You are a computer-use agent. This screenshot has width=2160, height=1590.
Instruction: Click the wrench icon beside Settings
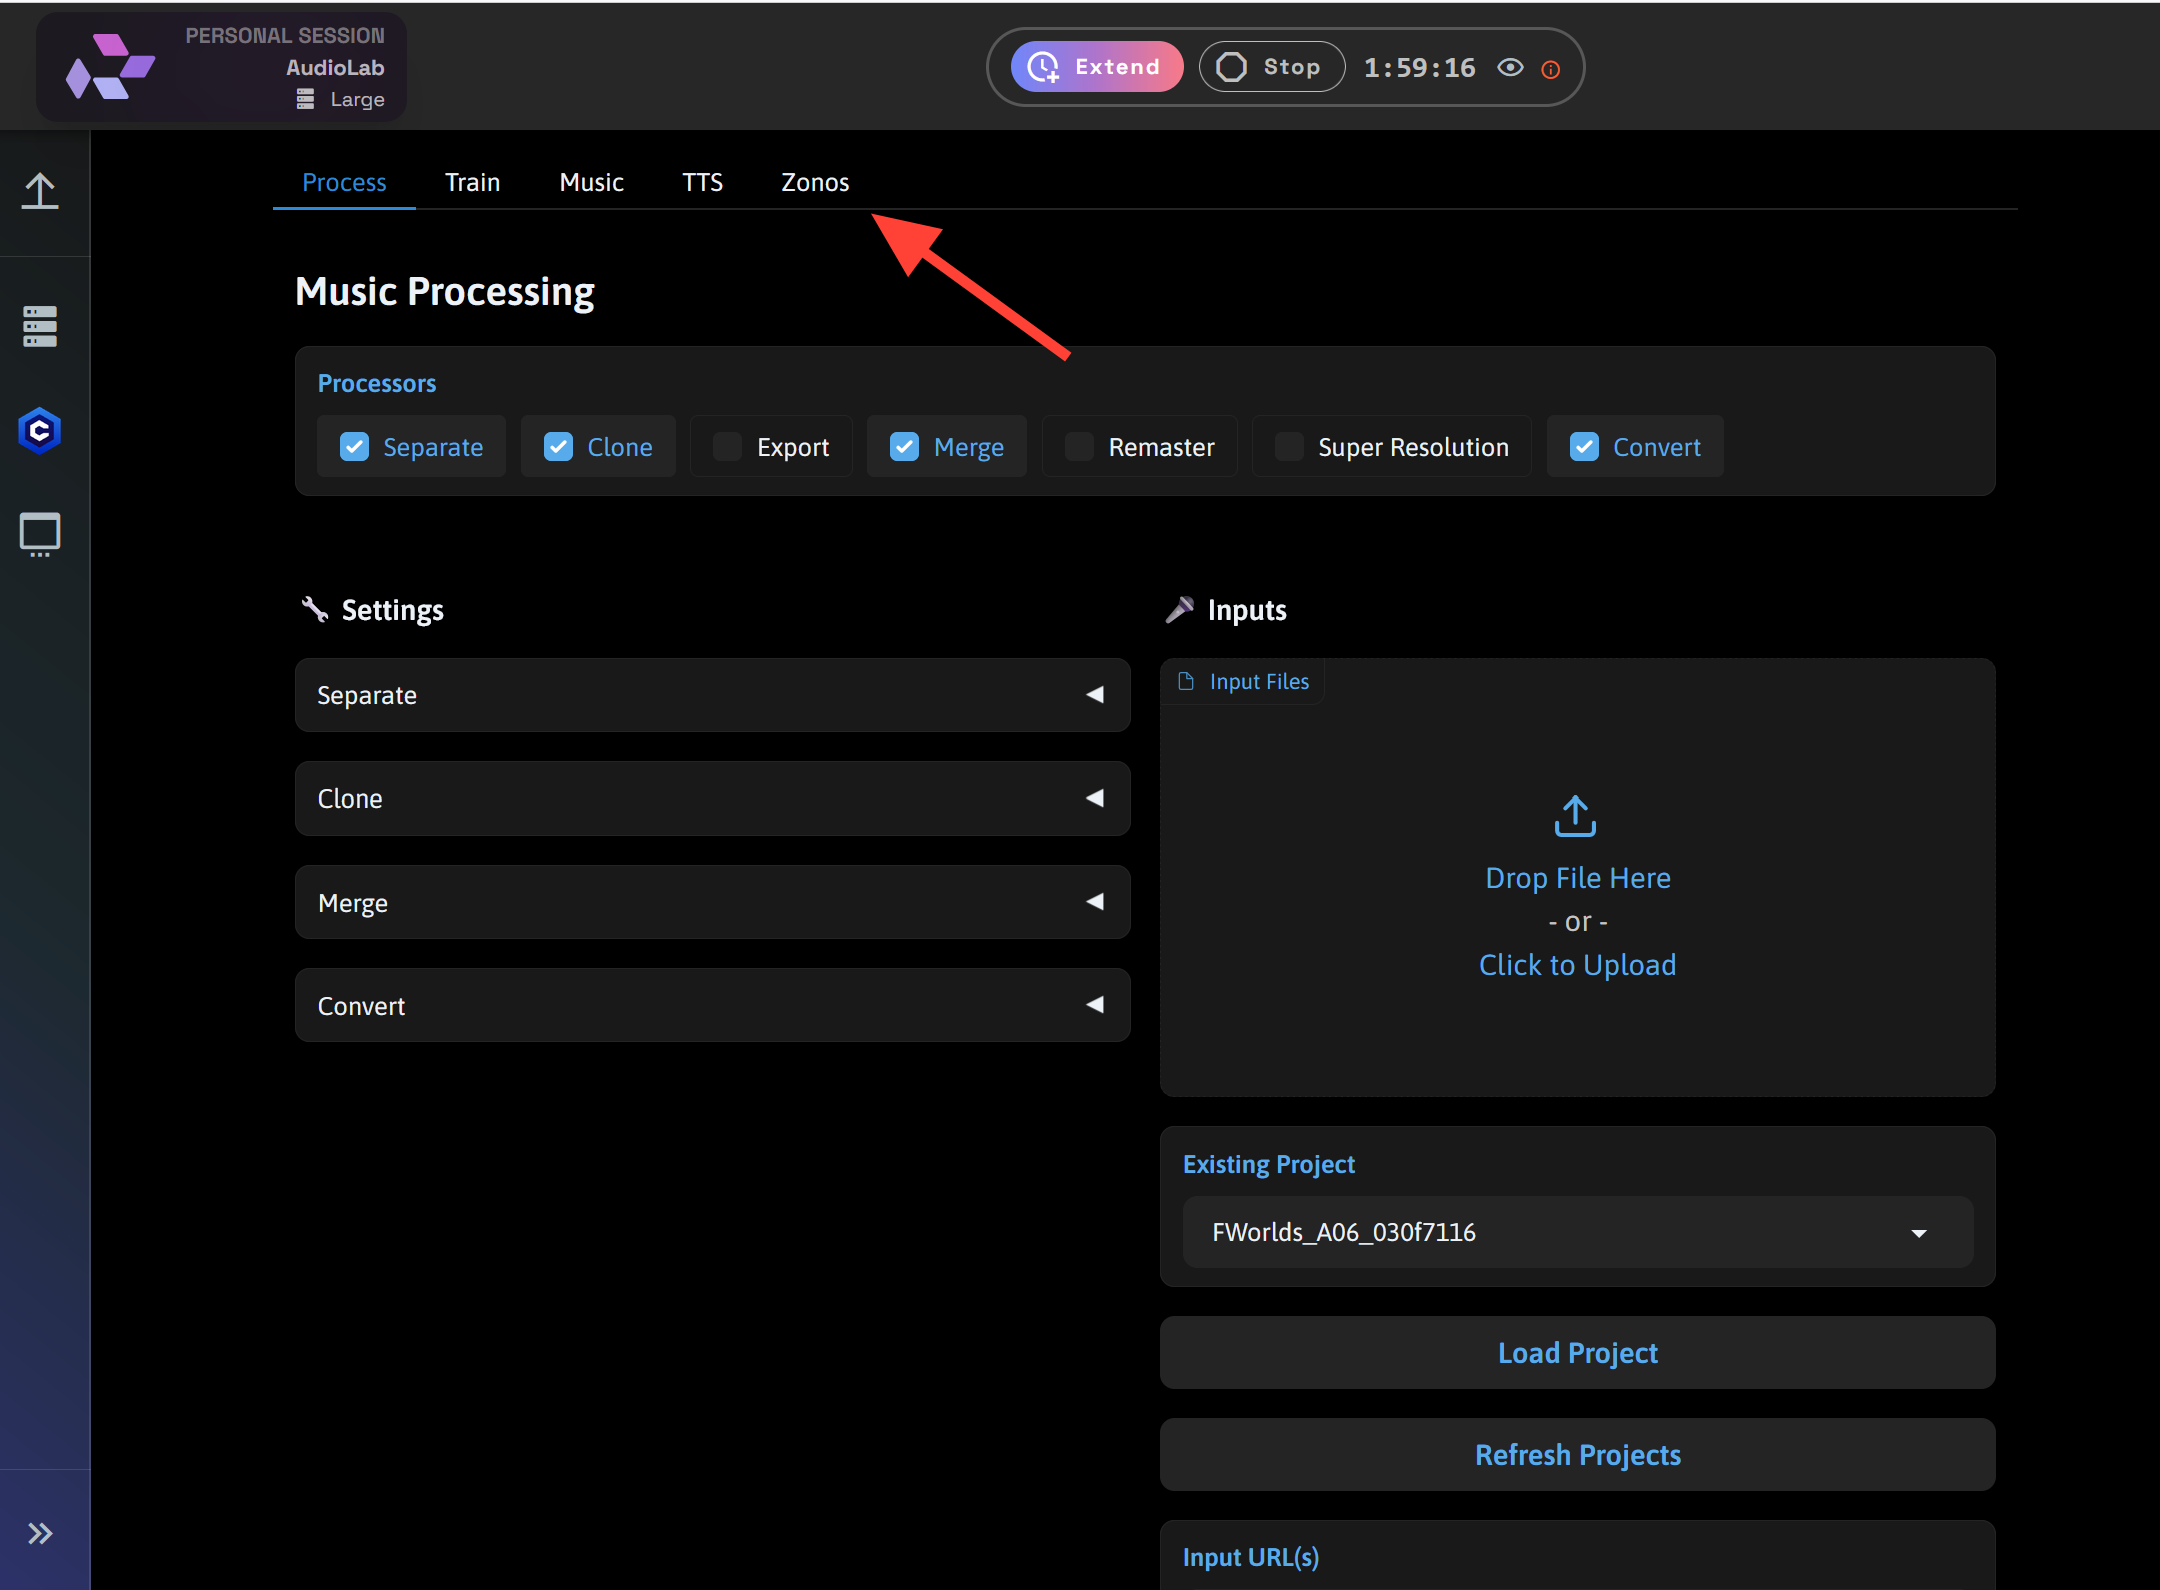315,609
